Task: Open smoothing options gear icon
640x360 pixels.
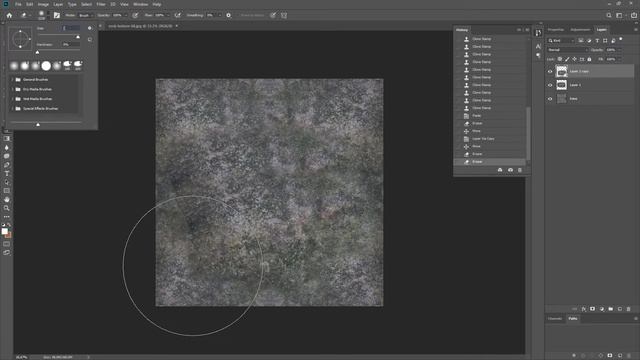Action: click(x=229, y=15)
